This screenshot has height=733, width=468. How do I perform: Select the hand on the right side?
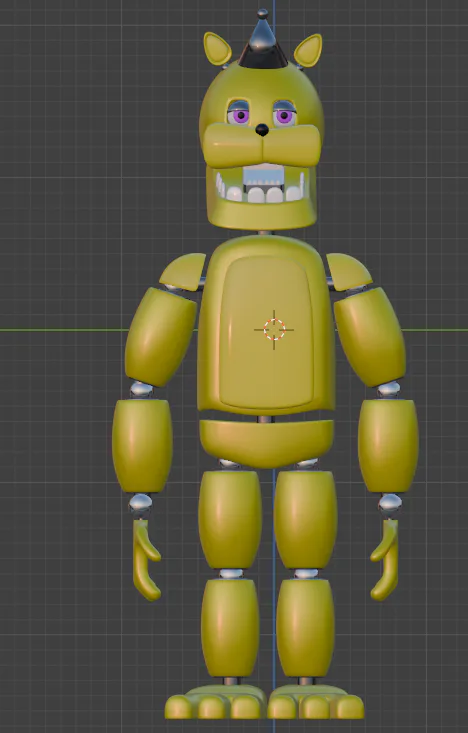pyautogui.click(x=386, y=560)
